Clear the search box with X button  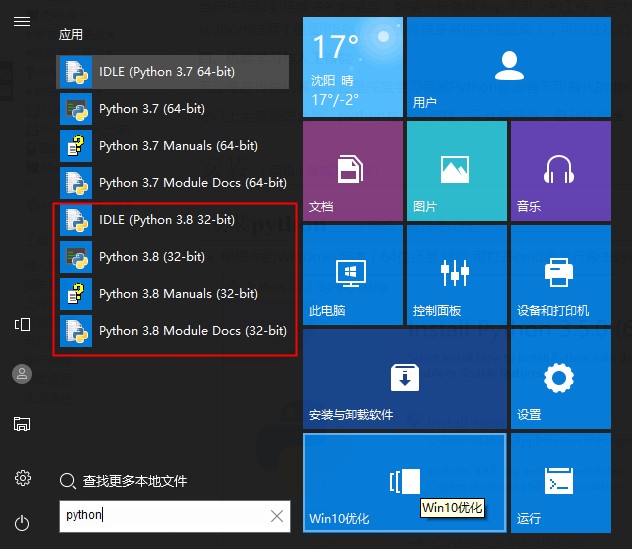point(277,516)
